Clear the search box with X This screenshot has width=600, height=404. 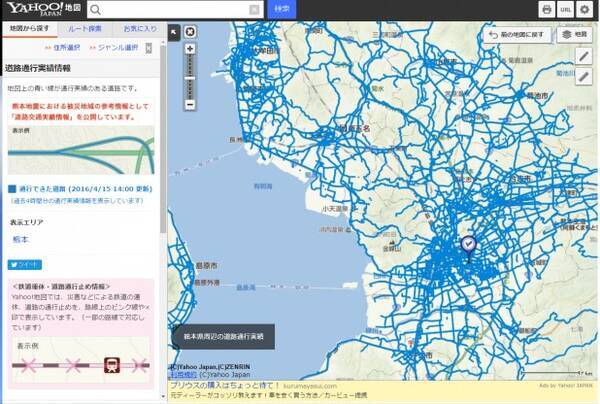point(254,9)
